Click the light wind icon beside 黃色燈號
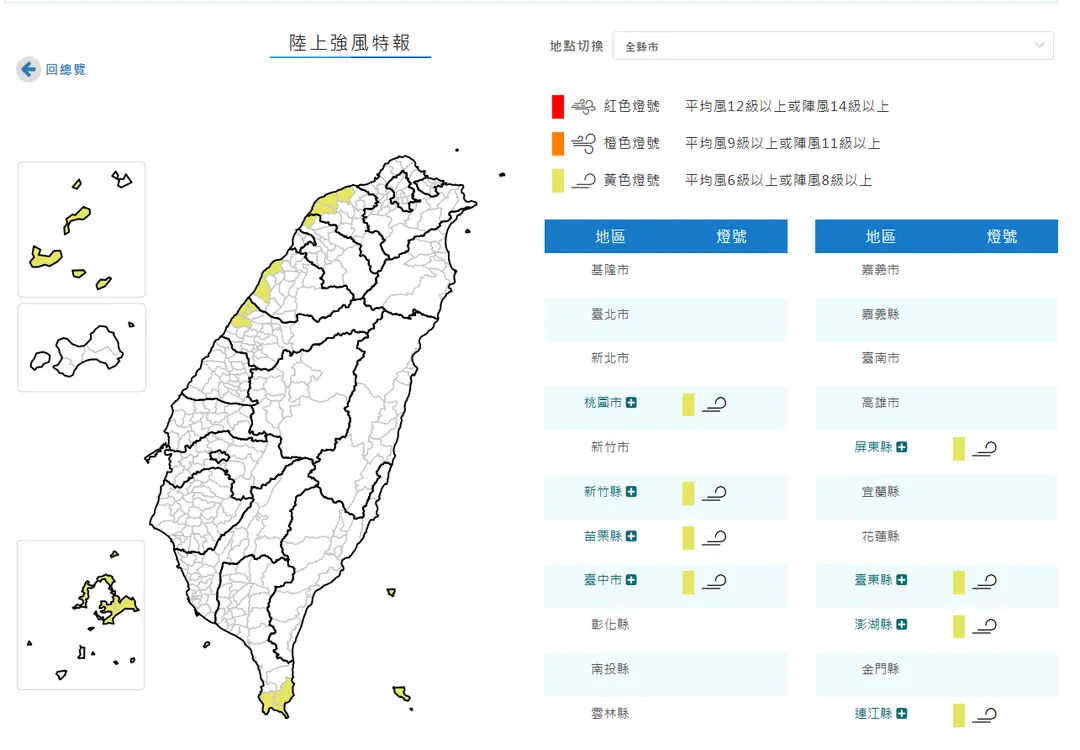The width and height of the screenshot is (1080, 750). click(583, 181)
